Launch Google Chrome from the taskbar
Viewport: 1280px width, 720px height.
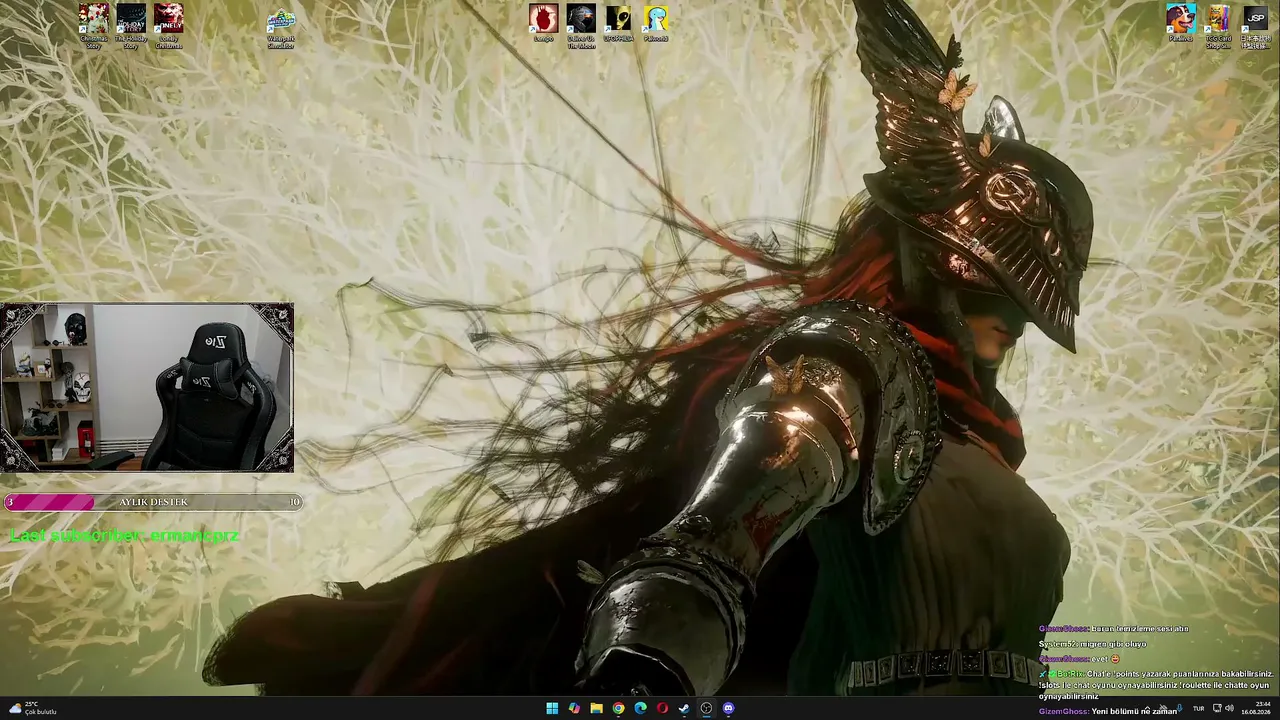[618, 708]
